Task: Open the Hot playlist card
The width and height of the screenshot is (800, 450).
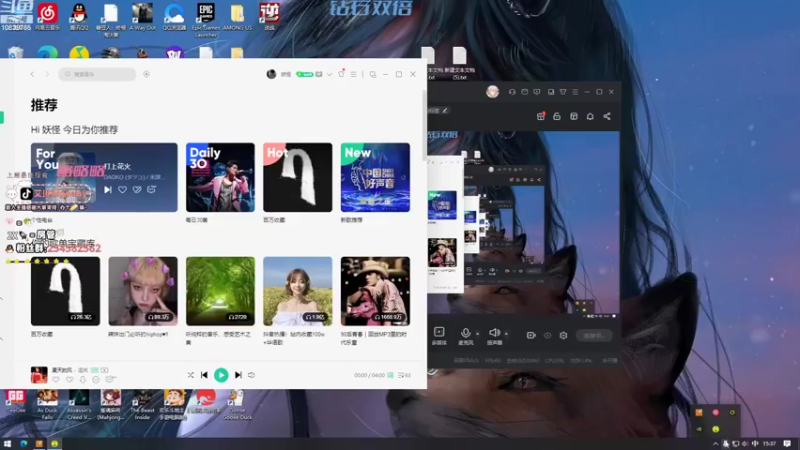Action: [298, 178]
